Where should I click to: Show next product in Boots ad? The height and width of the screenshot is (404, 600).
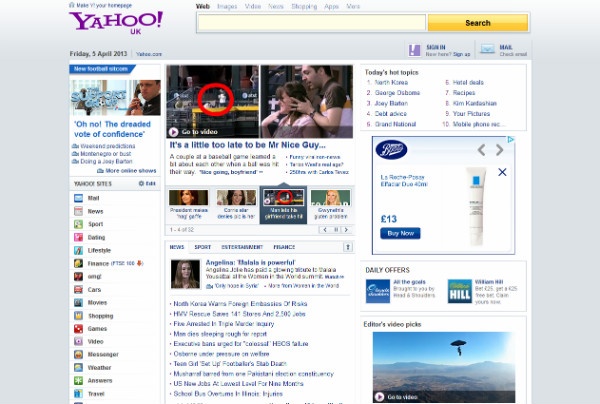point(499,150)
